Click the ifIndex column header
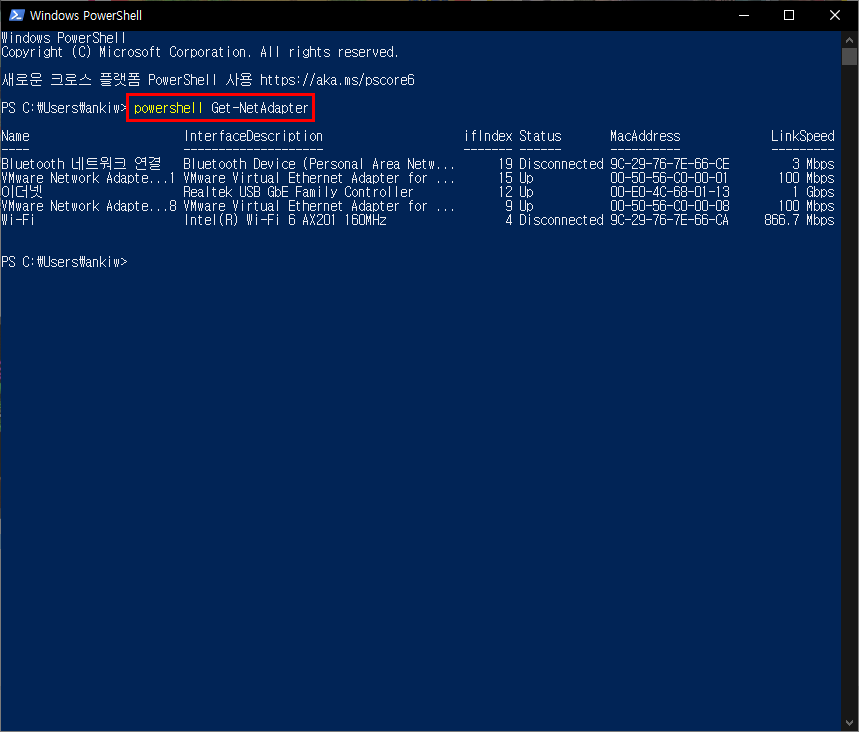This screenshot has height=732, width=859. [488, 136]
